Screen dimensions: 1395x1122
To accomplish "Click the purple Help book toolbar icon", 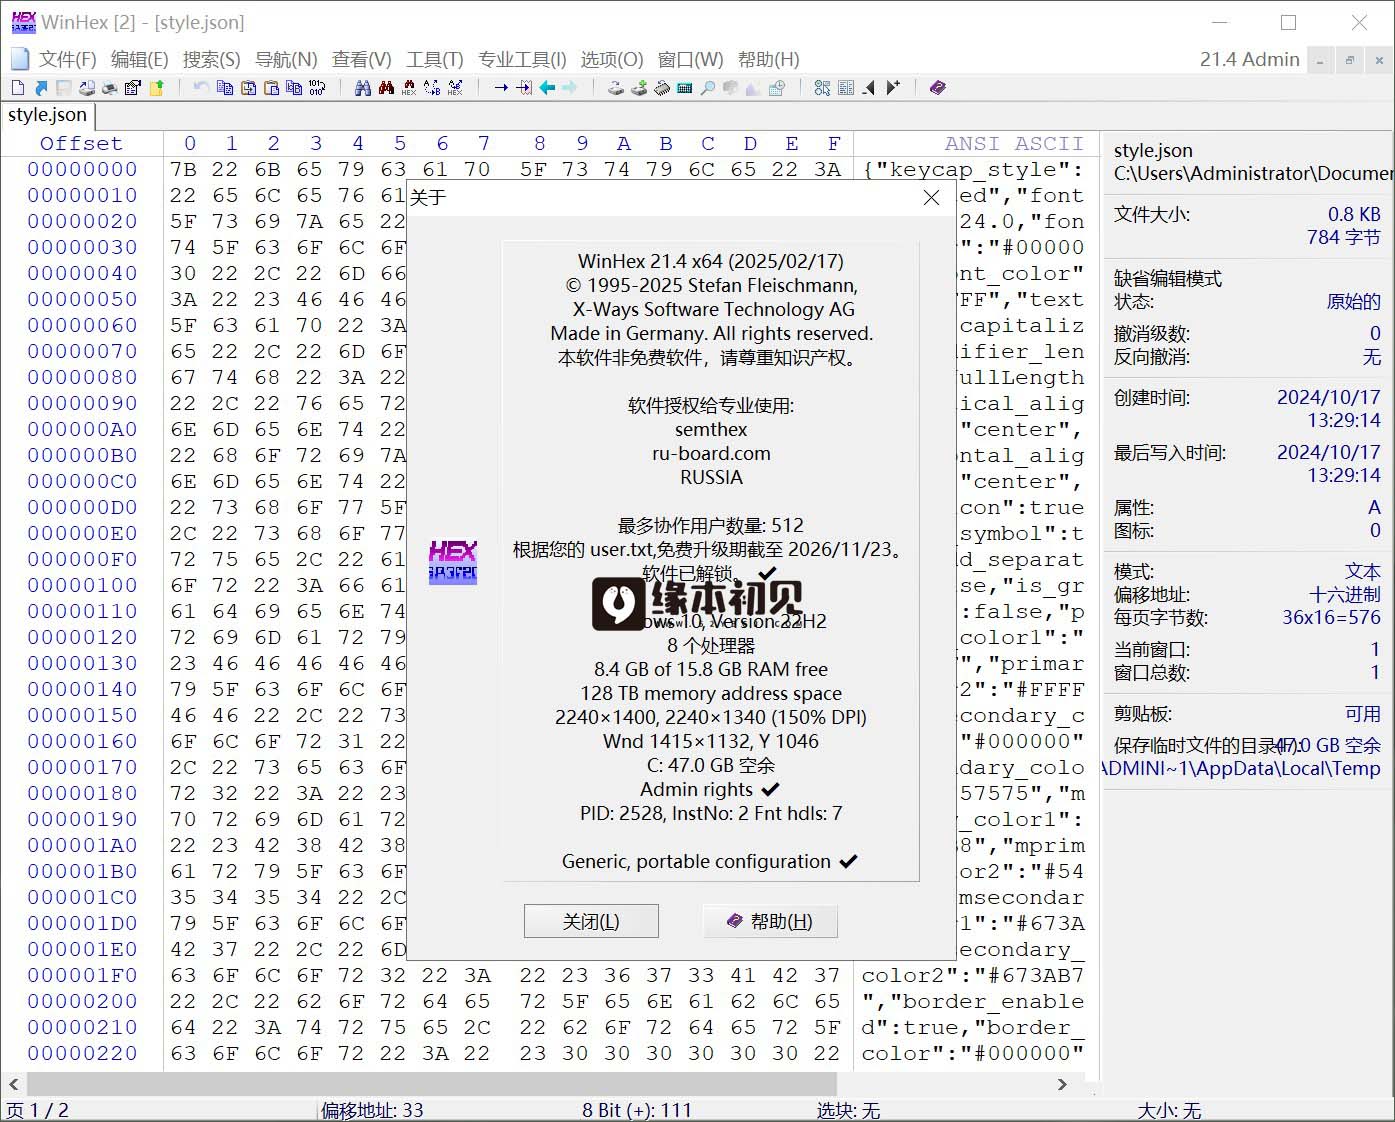I will click(937, 88).
